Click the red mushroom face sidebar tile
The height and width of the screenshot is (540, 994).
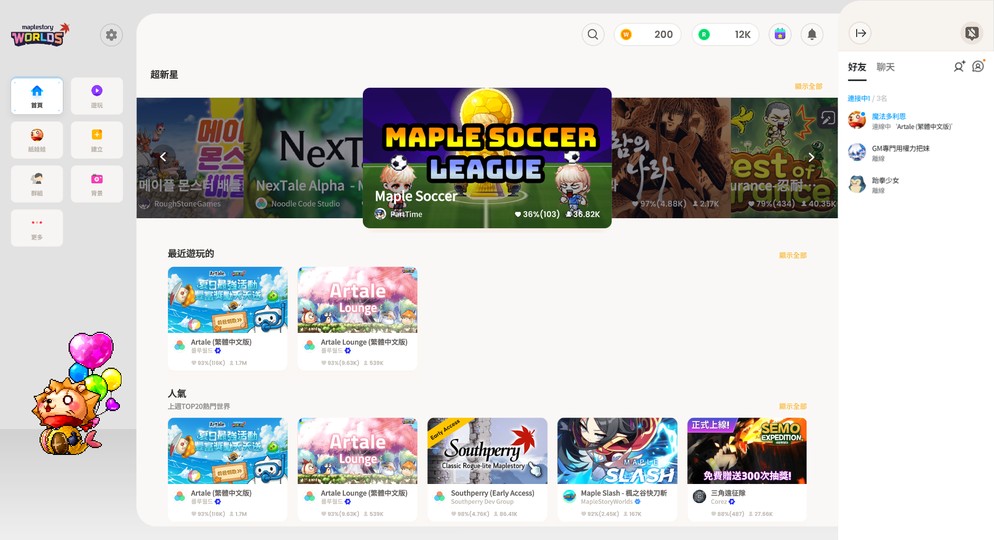[x=37, y=140]
